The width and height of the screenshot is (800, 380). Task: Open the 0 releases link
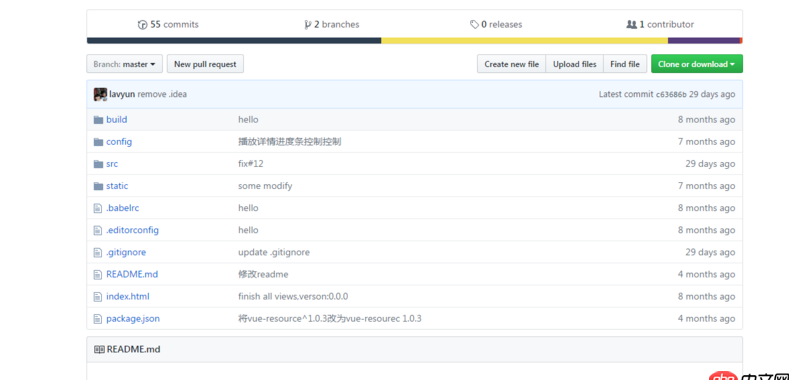[496, 24]
